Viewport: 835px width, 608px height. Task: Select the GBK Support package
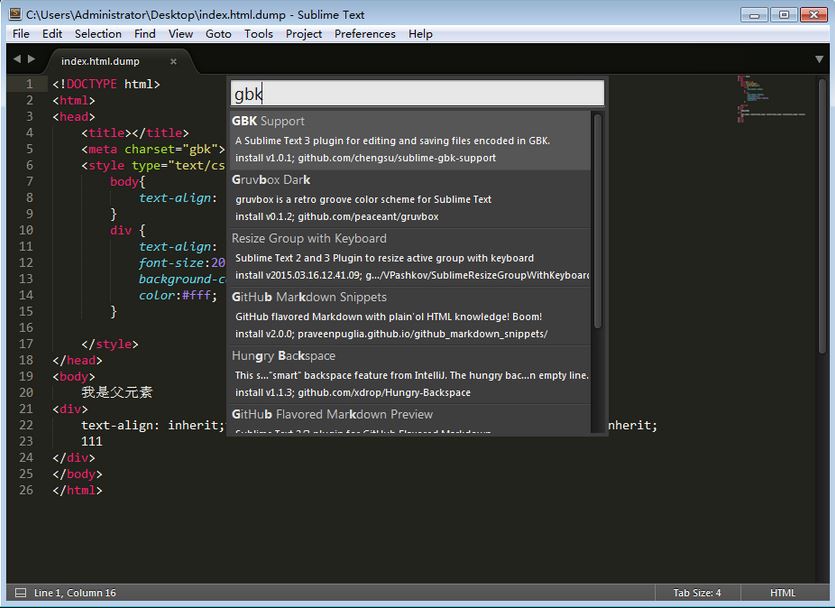410,140
